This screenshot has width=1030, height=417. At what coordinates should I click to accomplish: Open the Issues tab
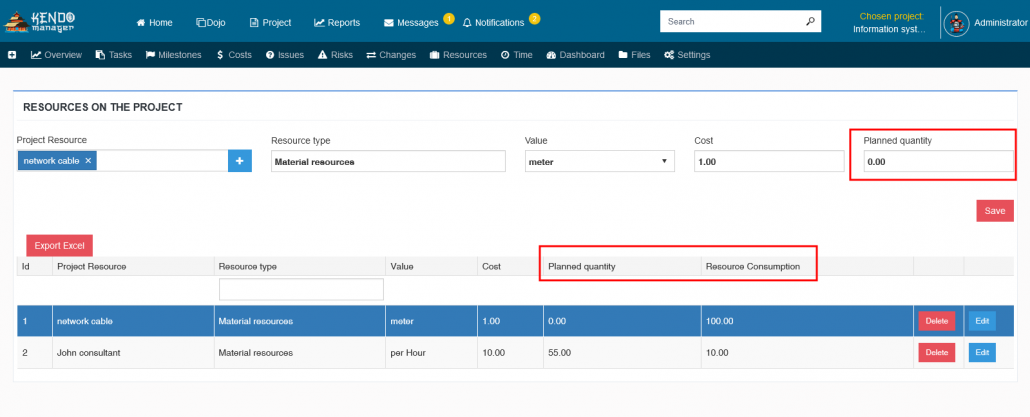(x=285, y=55)
